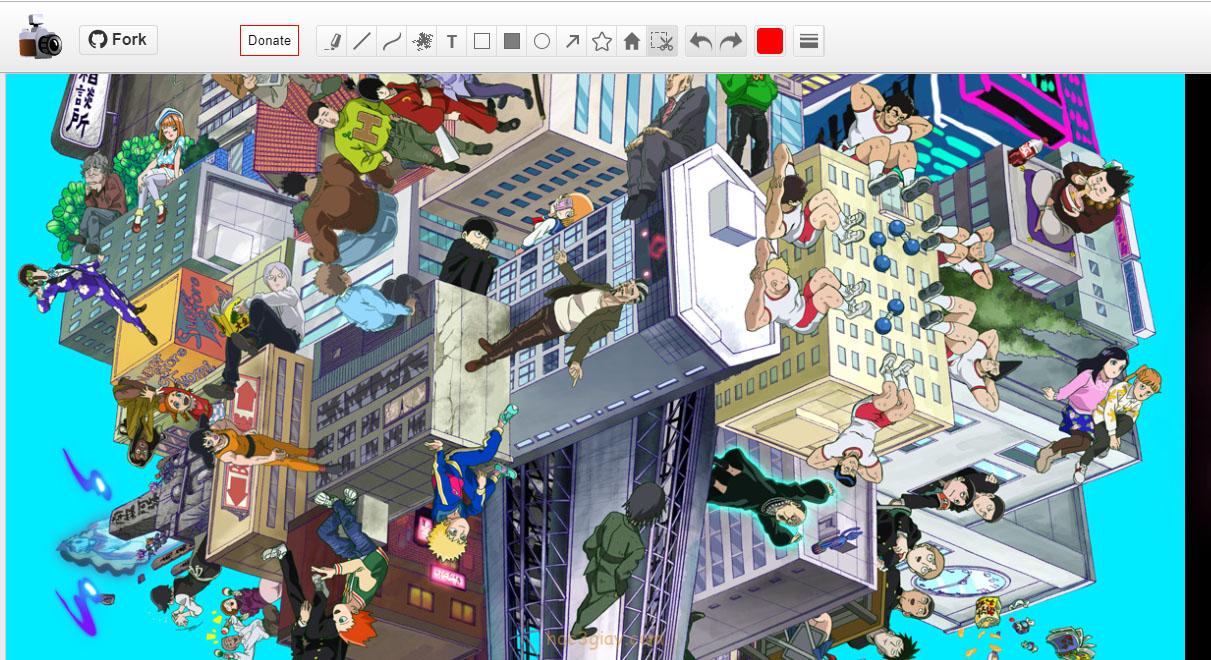
Task: Select the pencil freehand drawing tool
Action: (x=333, y=41)
